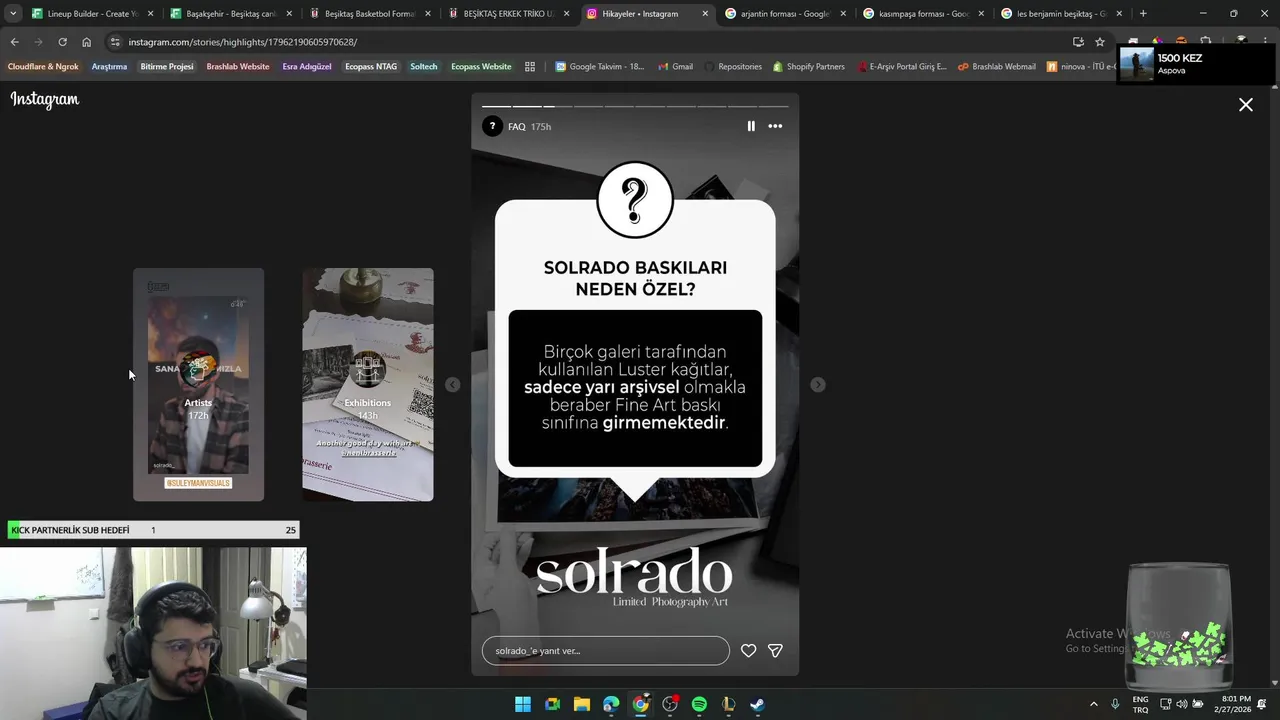
Task: Open League of Legends from the taskbar
Action: (728, 704)
